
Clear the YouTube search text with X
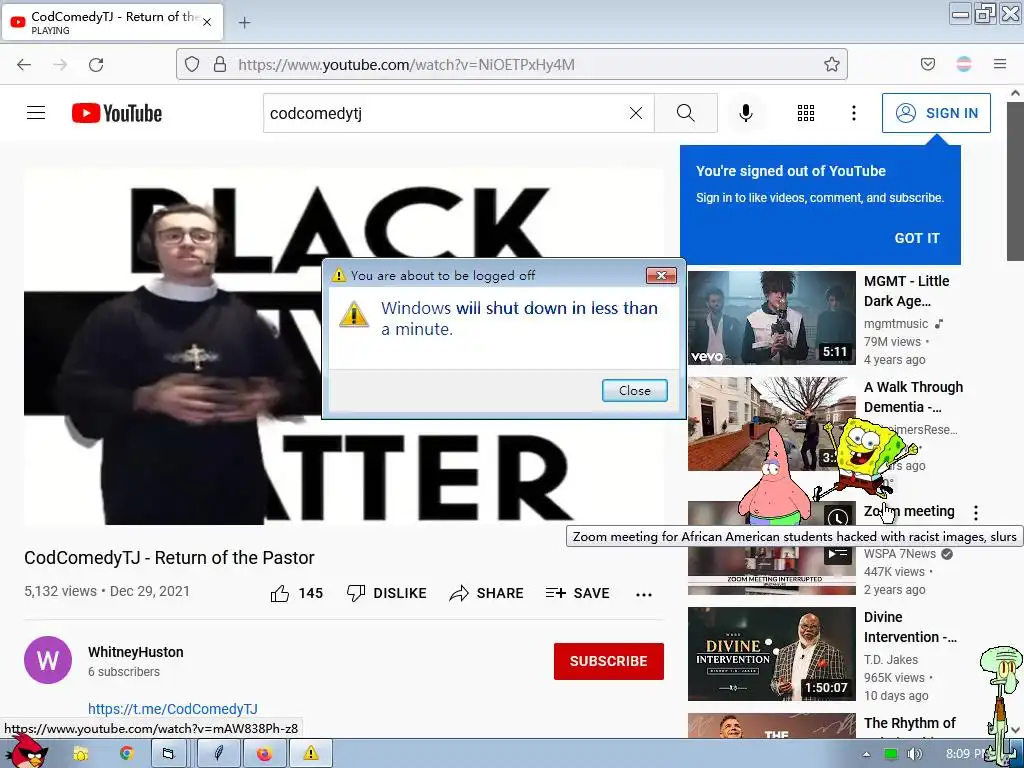635,113
